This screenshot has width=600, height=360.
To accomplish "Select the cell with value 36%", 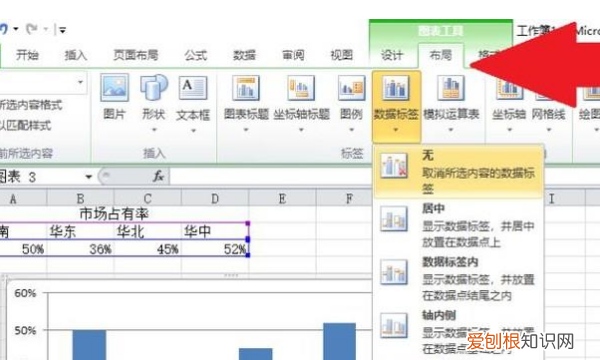I will click(80, 249).
